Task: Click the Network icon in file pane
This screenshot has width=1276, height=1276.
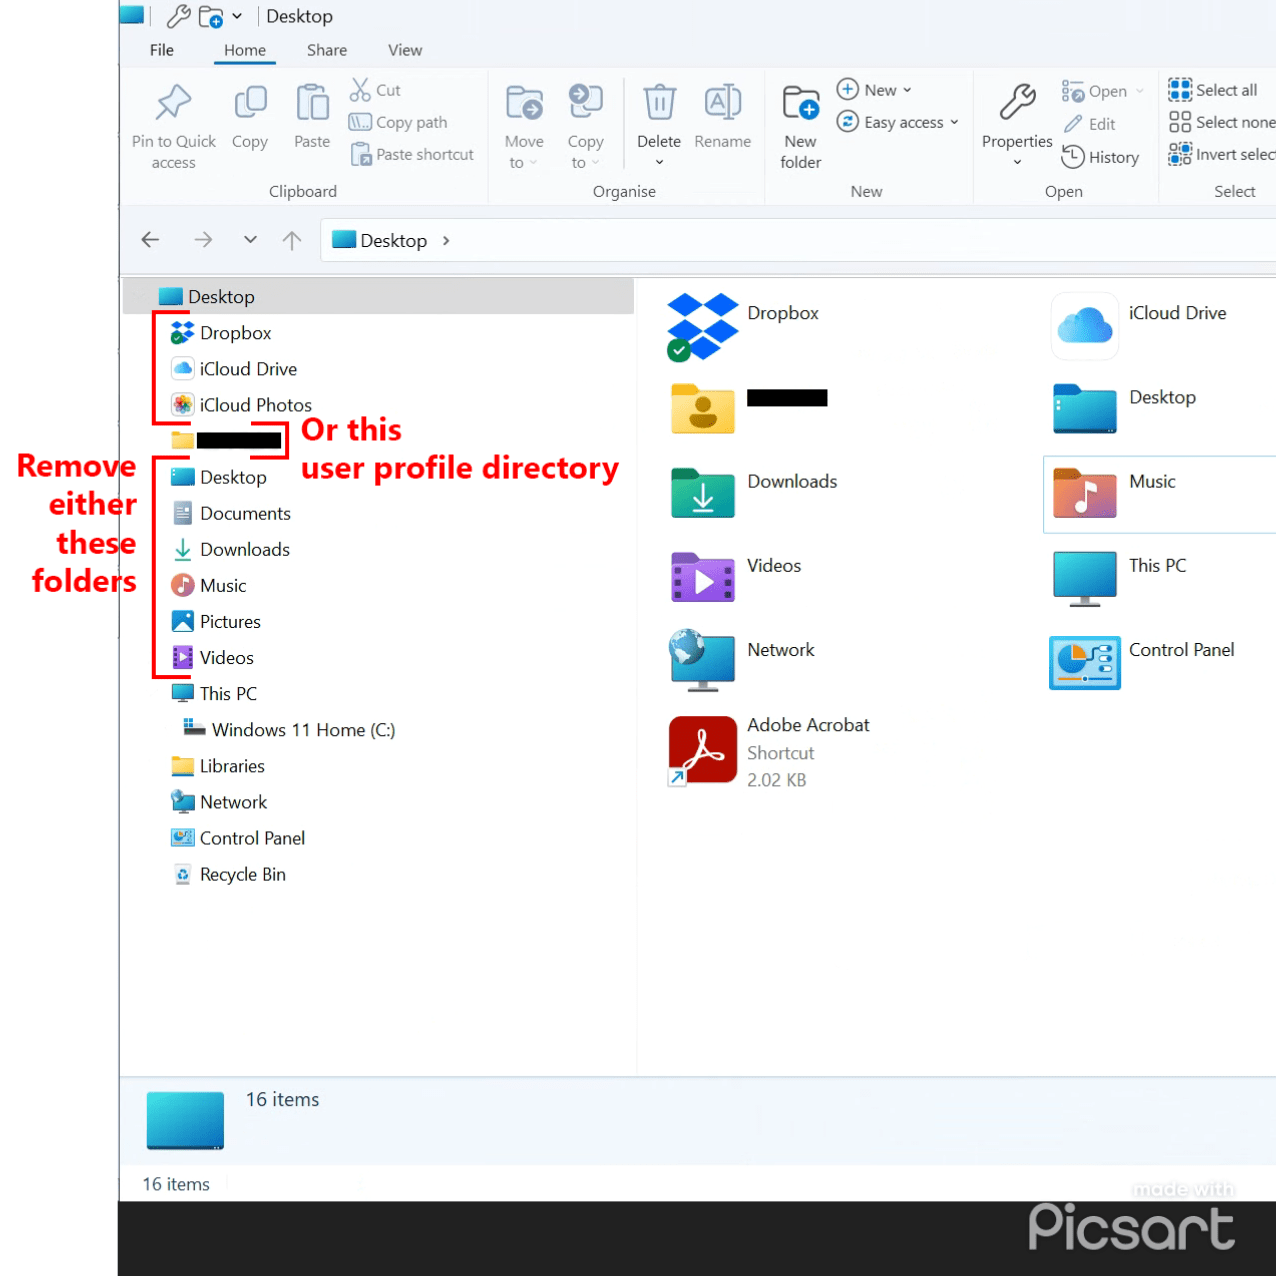Action: tap(702, 660)
